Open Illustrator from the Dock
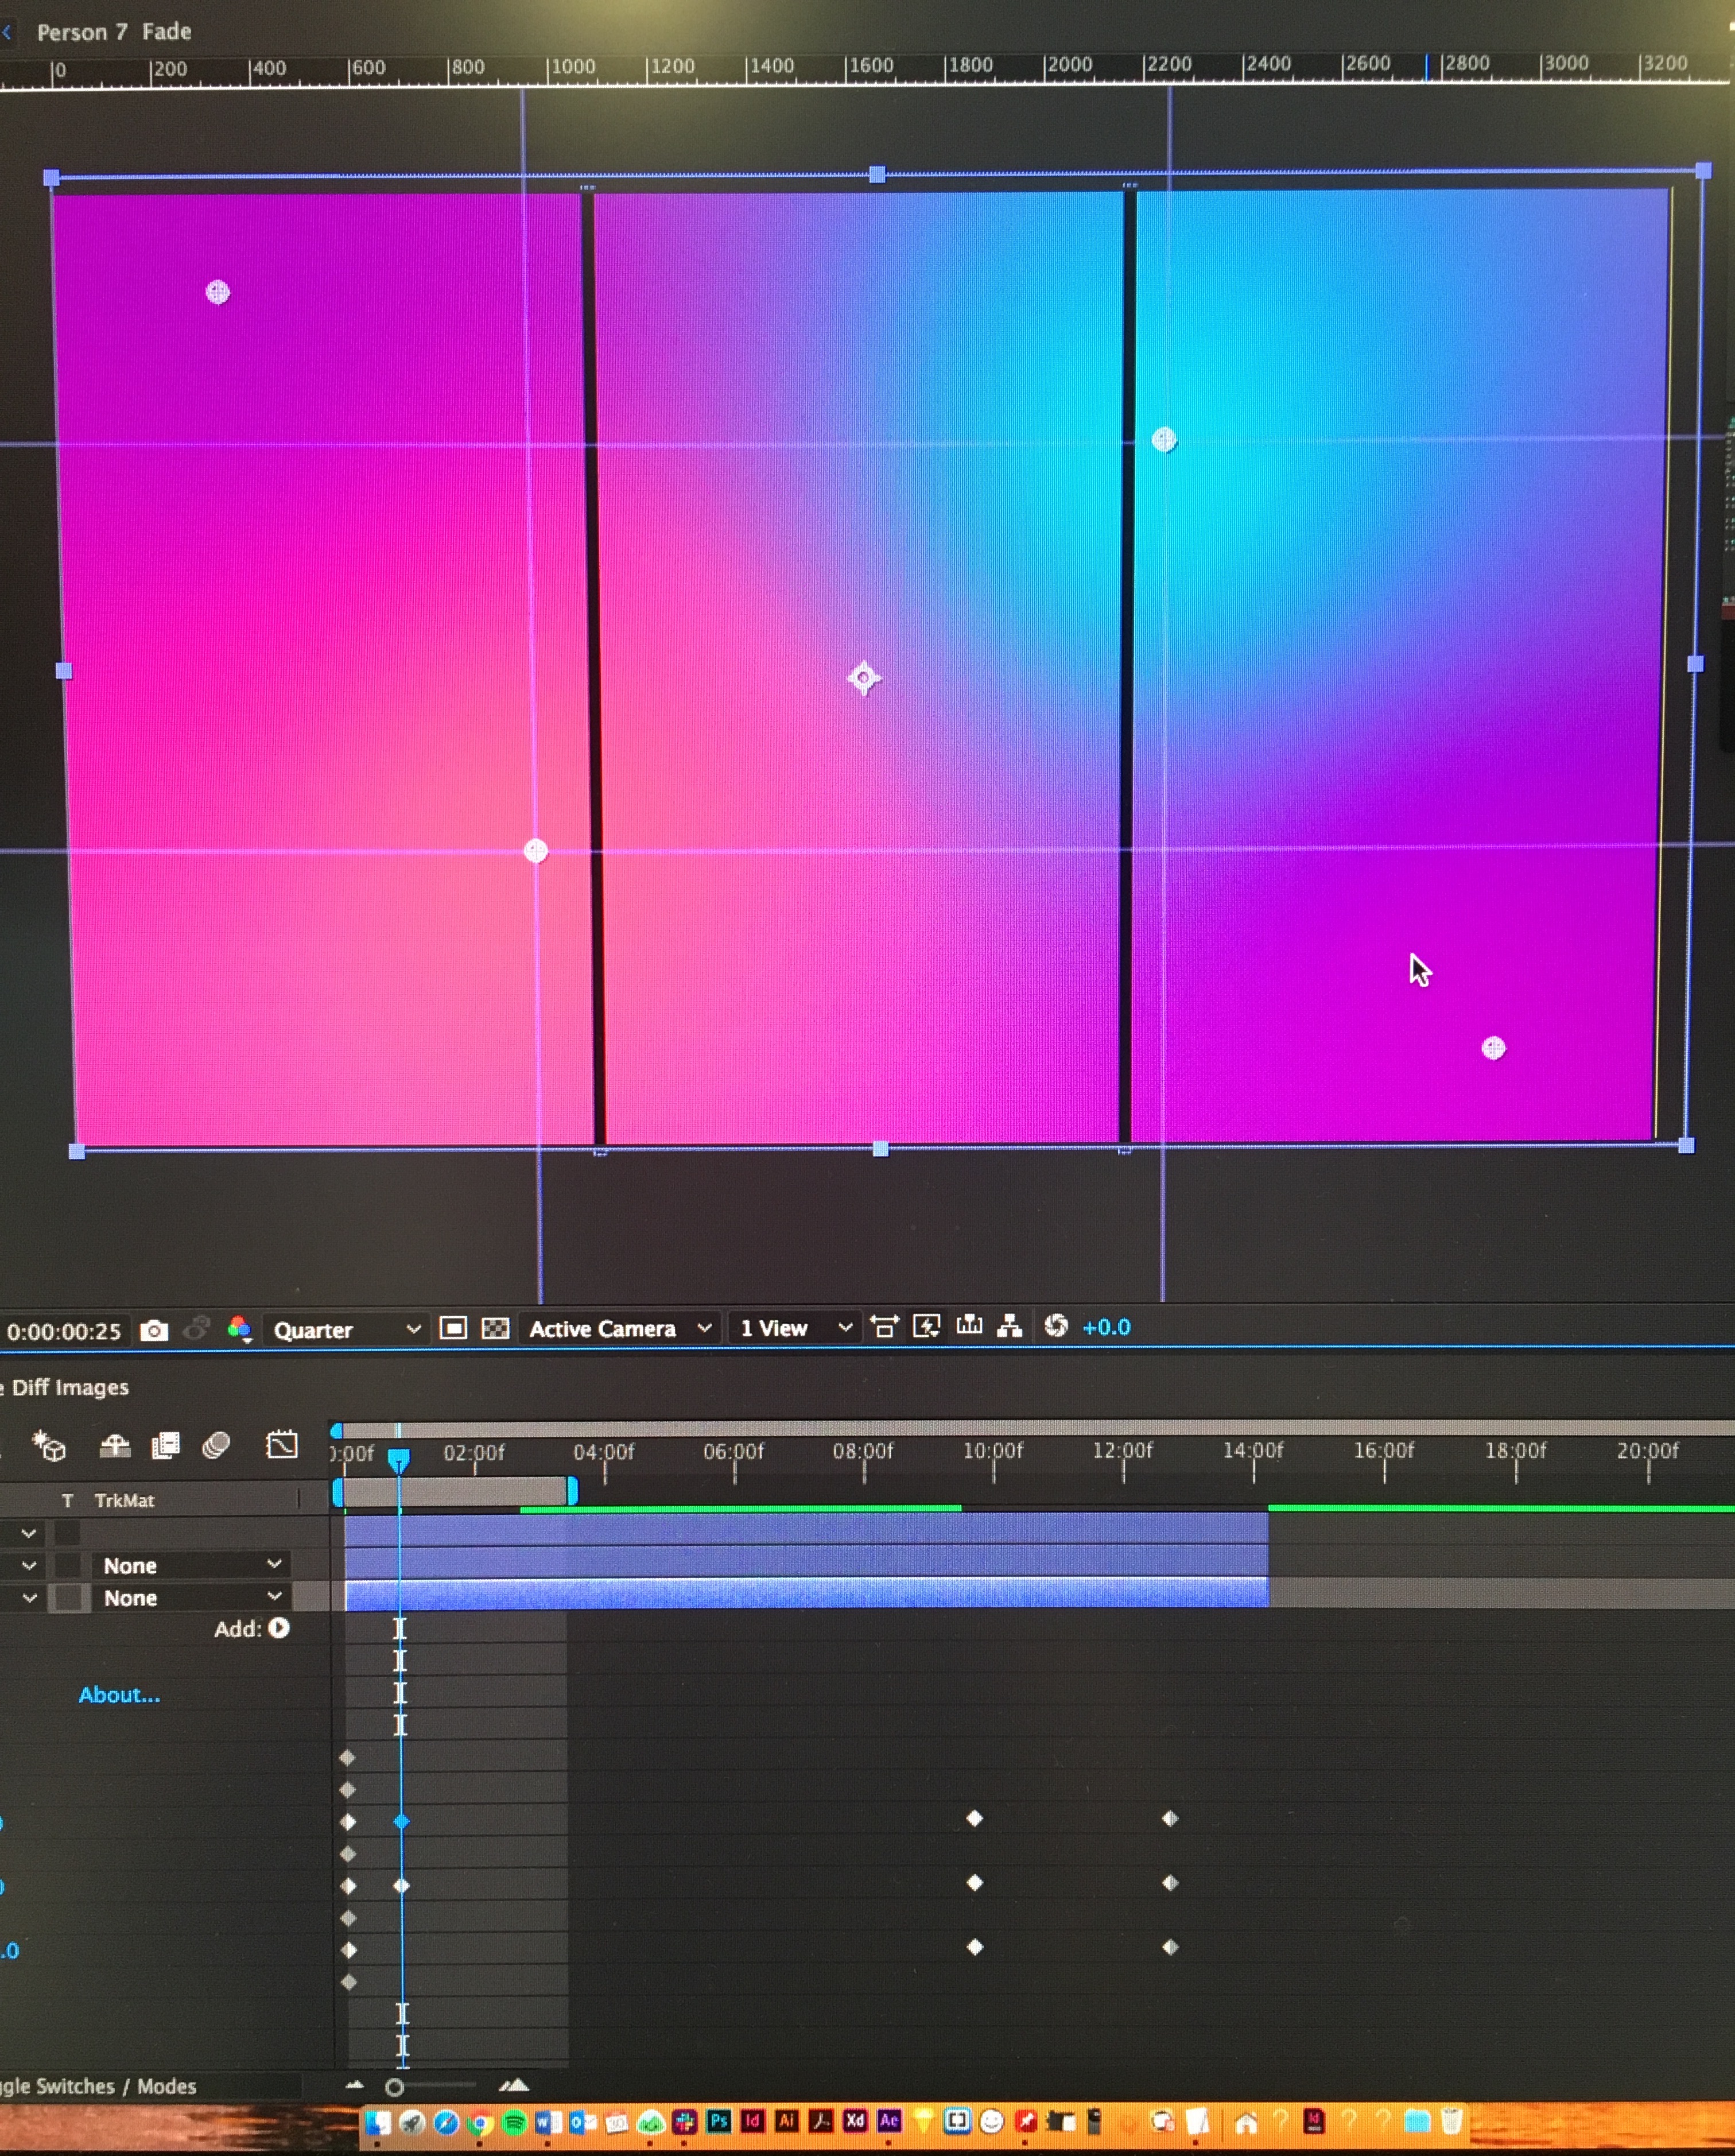Image resolution: width=1735 pixels, height=2156 pixels. pyautogui.click(x=787, y=2121)
